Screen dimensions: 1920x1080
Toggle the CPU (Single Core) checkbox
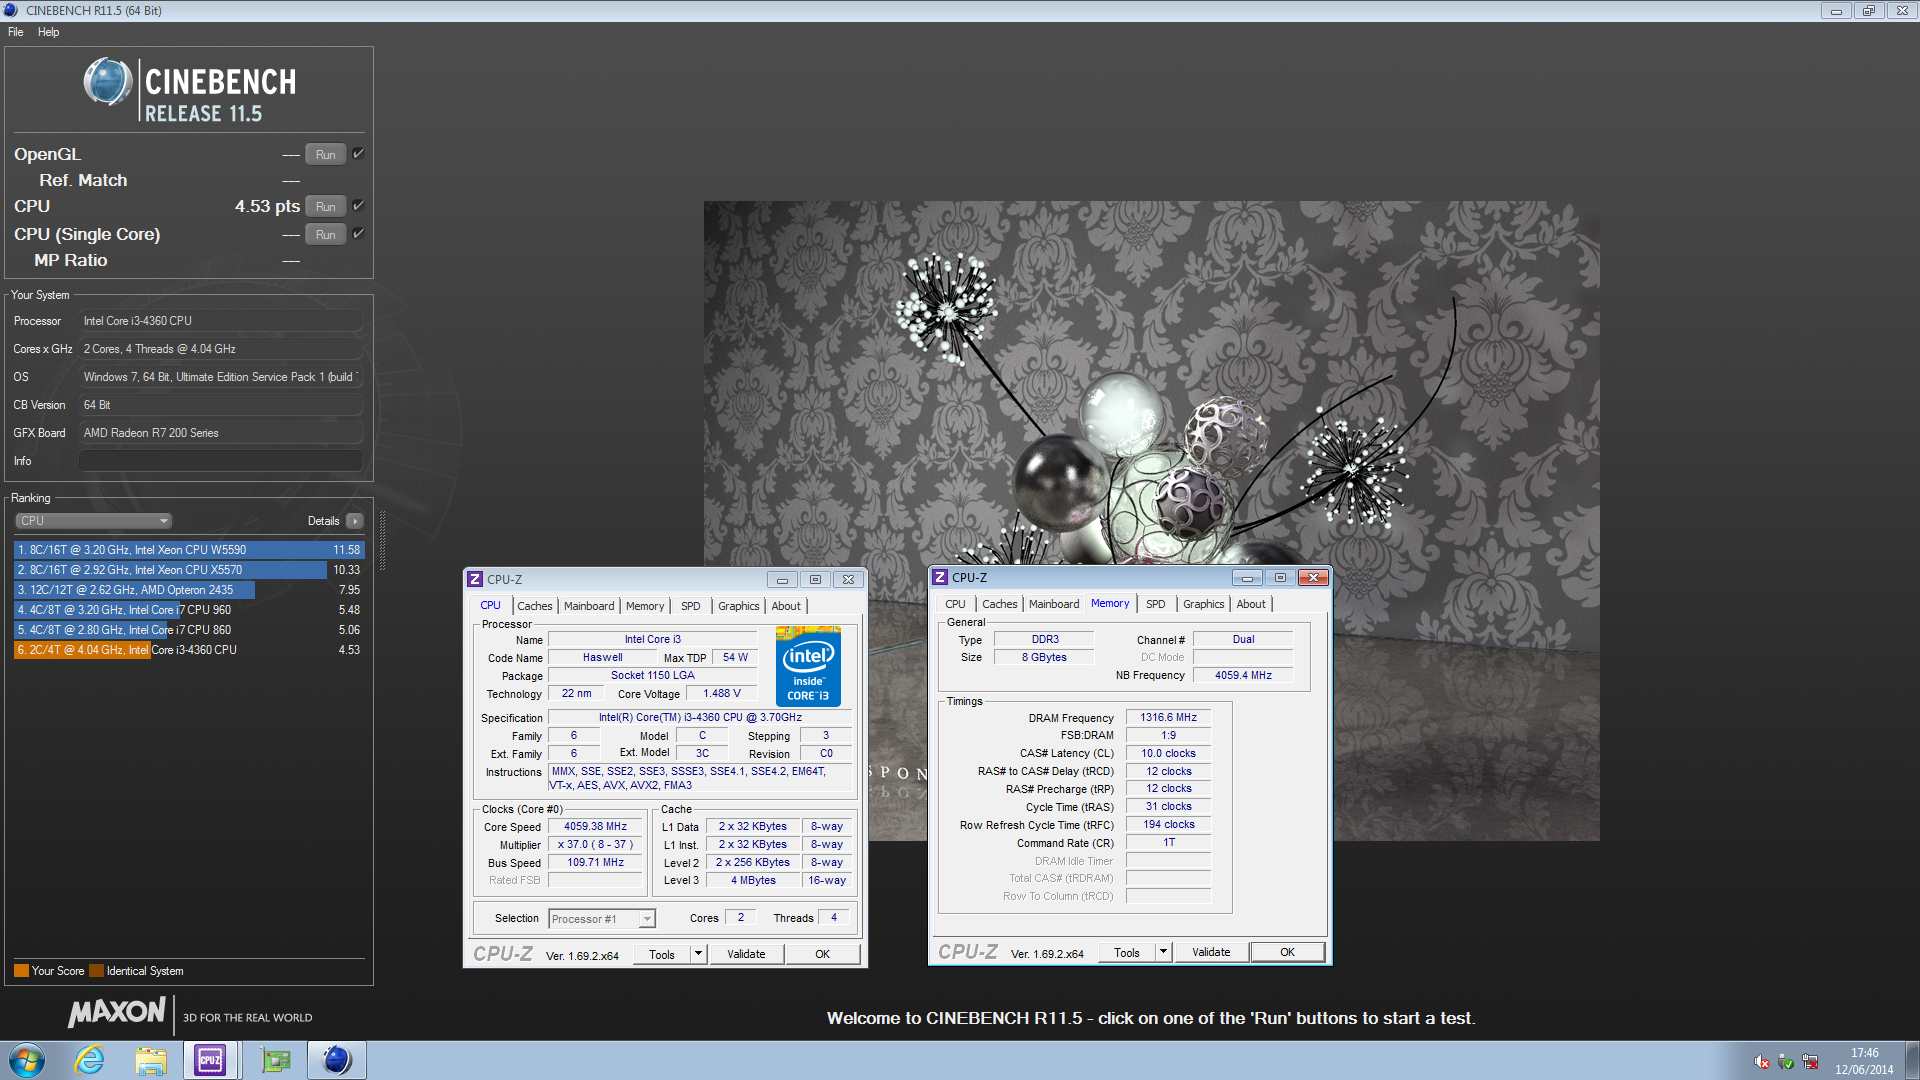click(x=358, y=234)
